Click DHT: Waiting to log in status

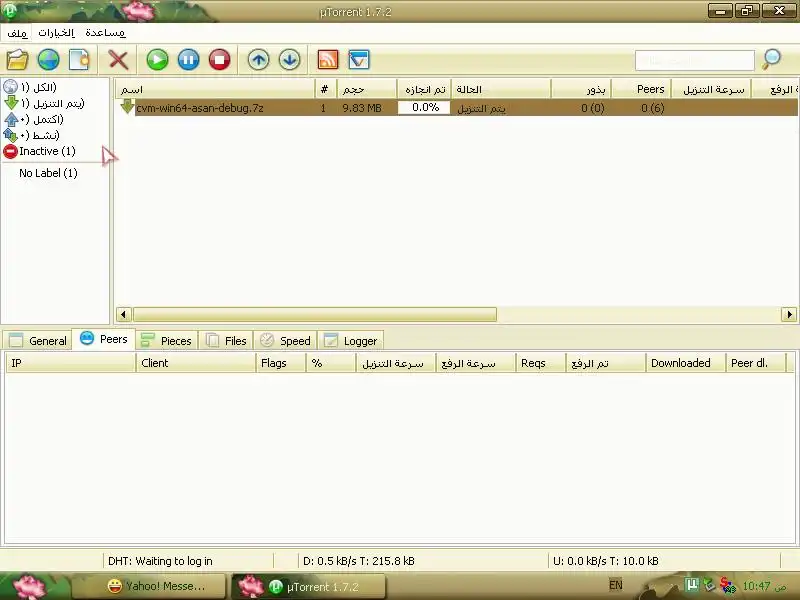point(160,561)
